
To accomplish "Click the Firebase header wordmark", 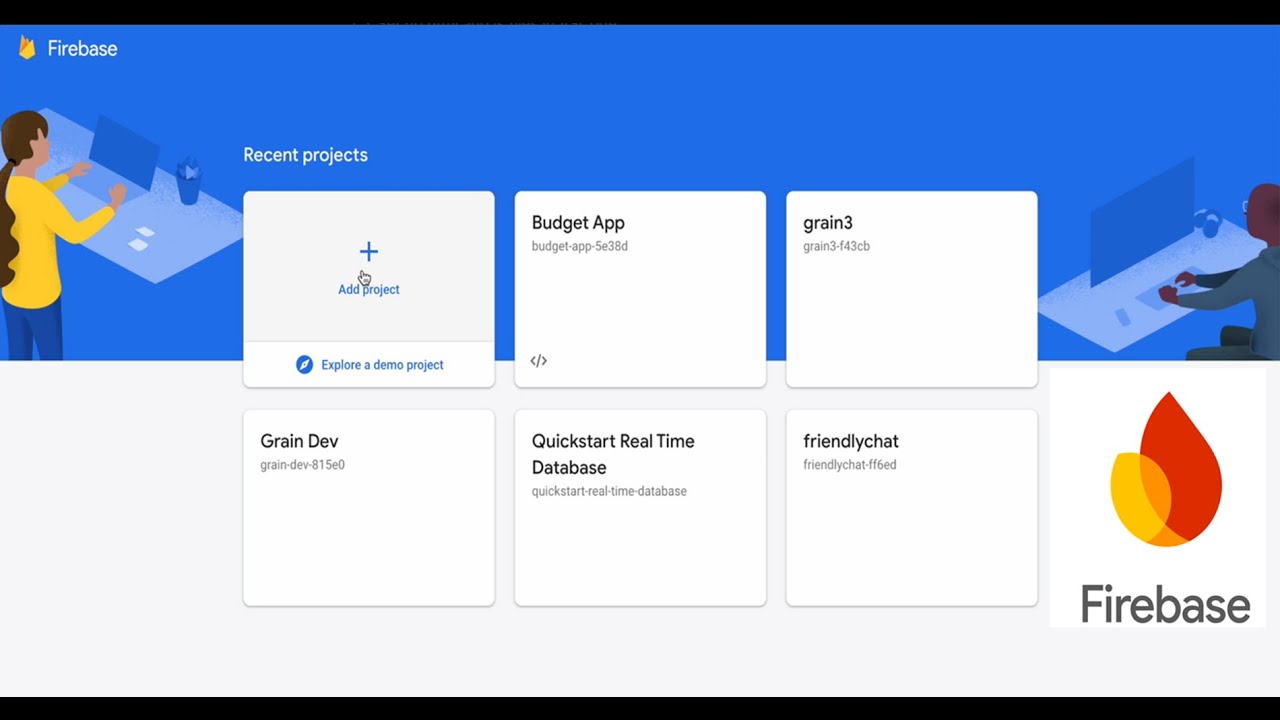I will click(x=82, y=49).
